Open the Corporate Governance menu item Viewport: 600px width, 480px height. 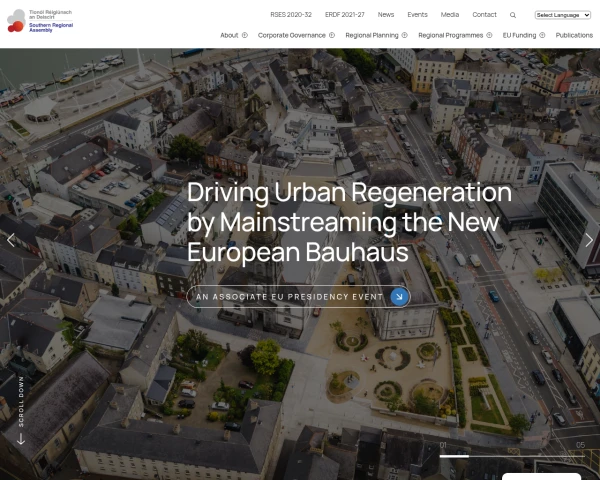click(292, 35)
